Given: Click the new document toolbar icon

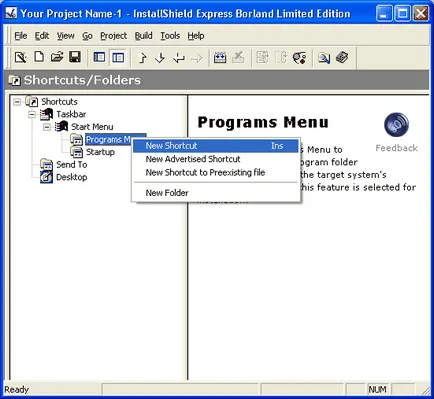Looking at the screenshot, I should click(x=39, y=57).
